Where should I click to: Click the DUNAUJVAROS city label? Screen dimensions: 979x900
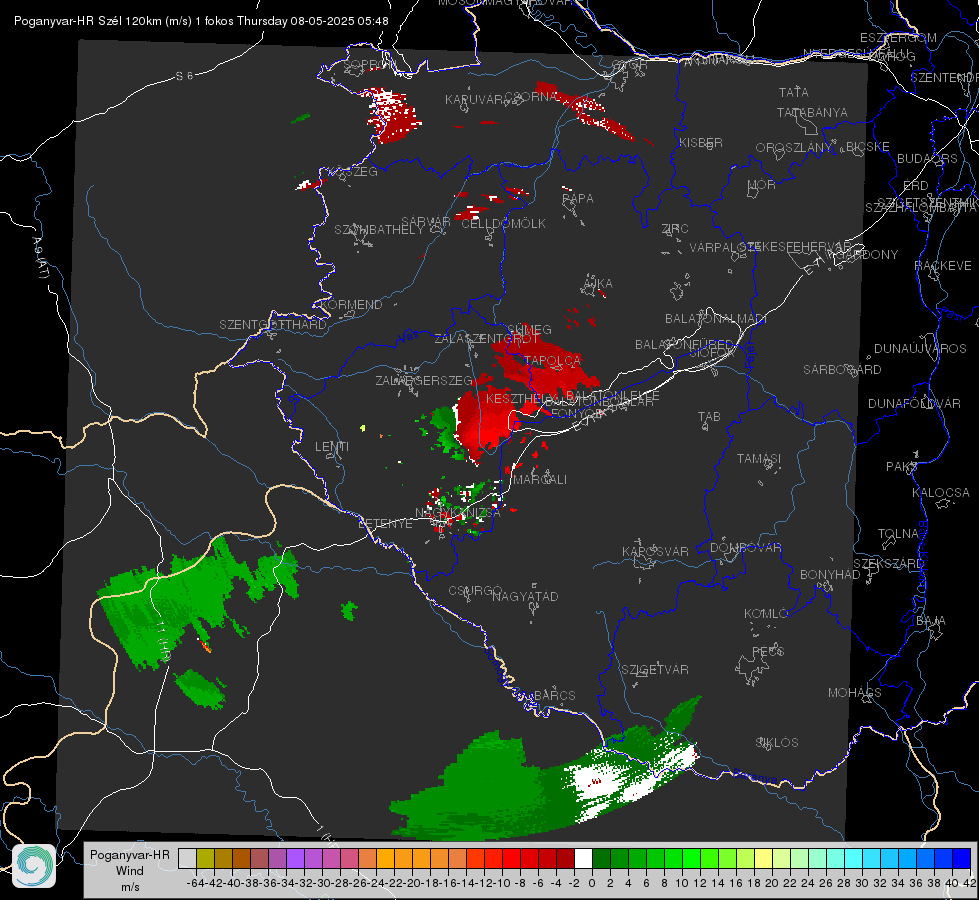pyautogui.click(x=920, y=349)
